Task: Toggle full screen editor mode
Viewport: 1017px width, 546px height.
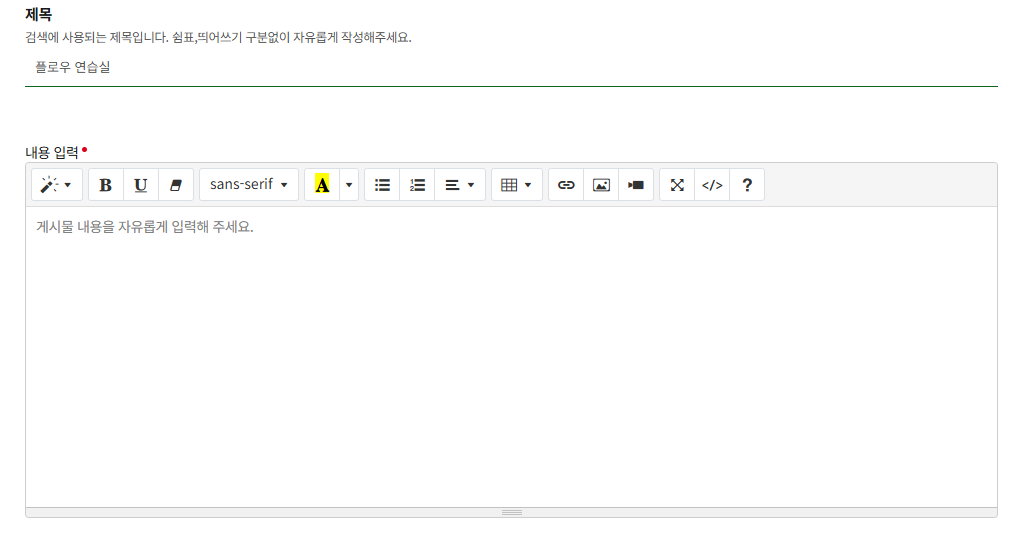Action: [x=677, y=185]
